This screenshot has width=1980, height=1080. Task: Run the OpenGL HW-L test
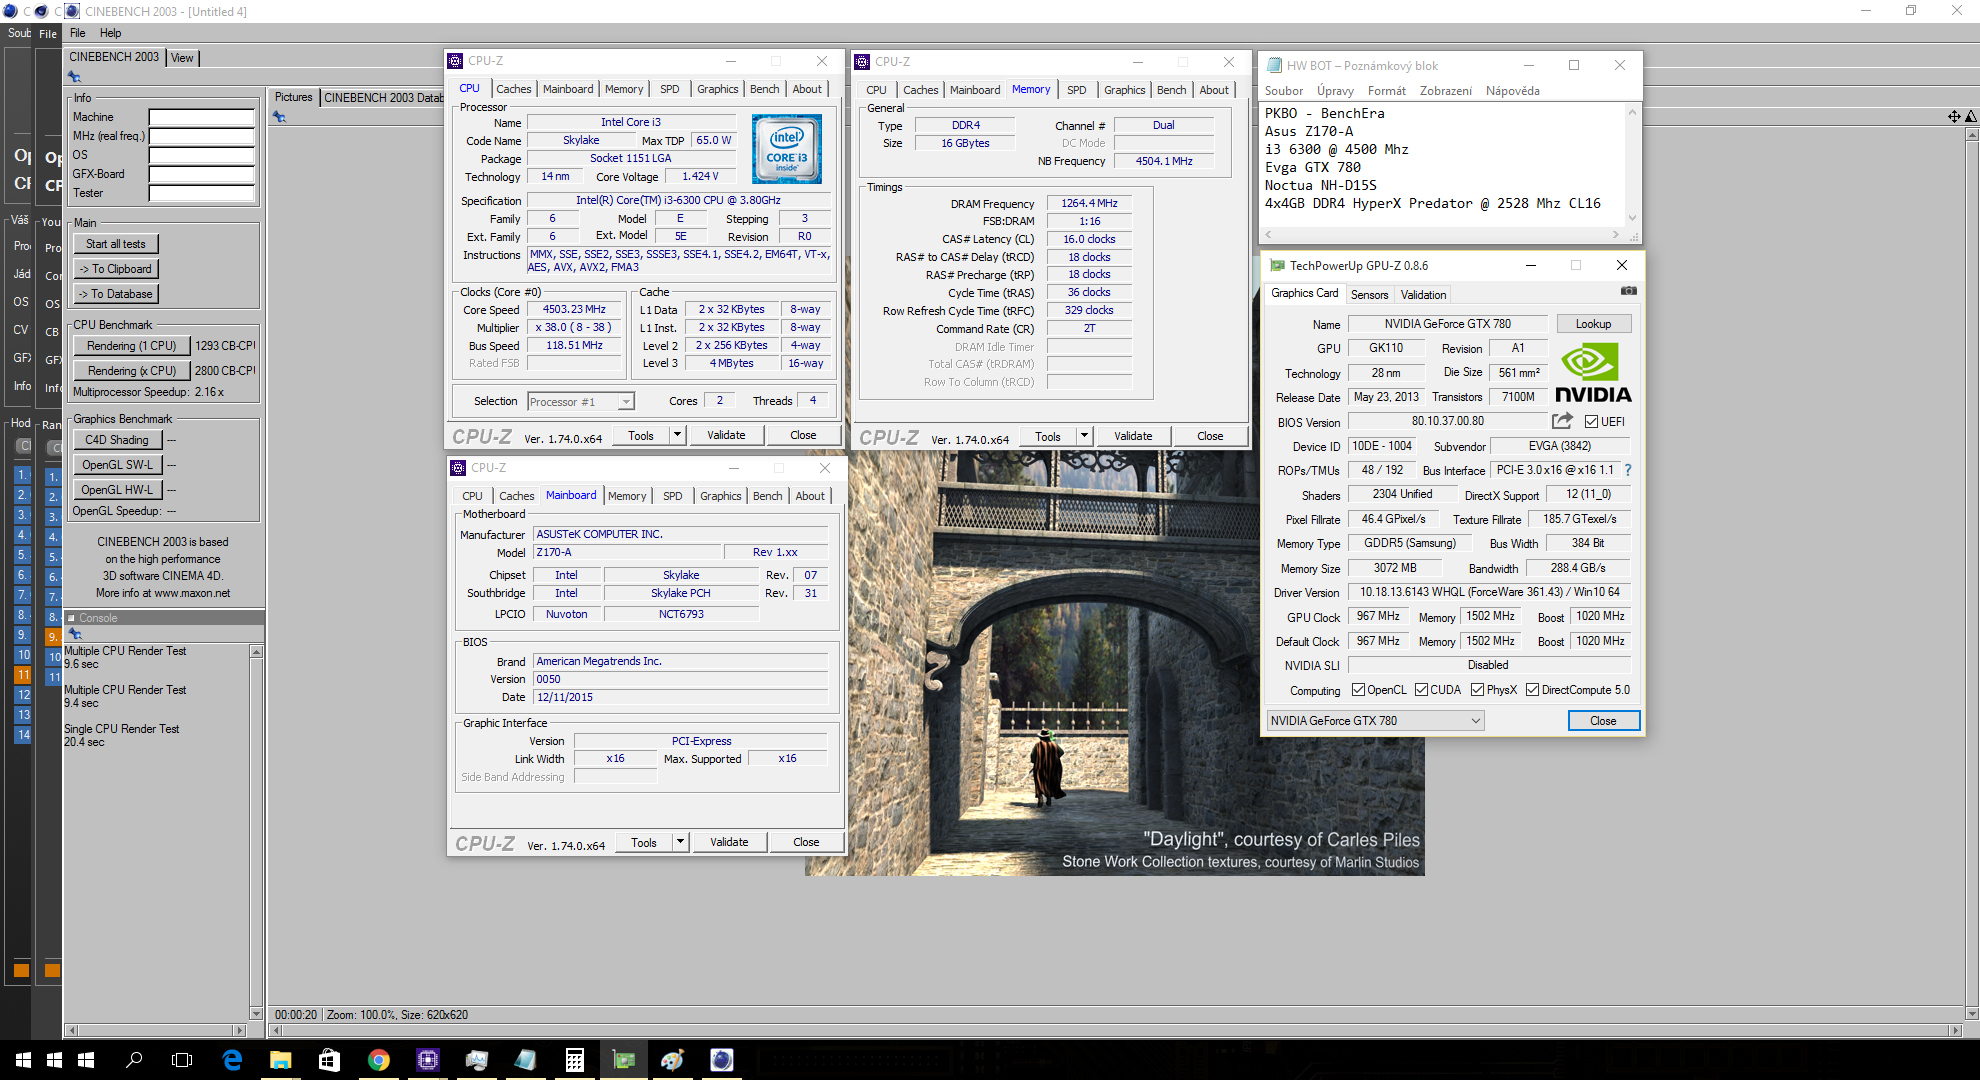(116, 490)
